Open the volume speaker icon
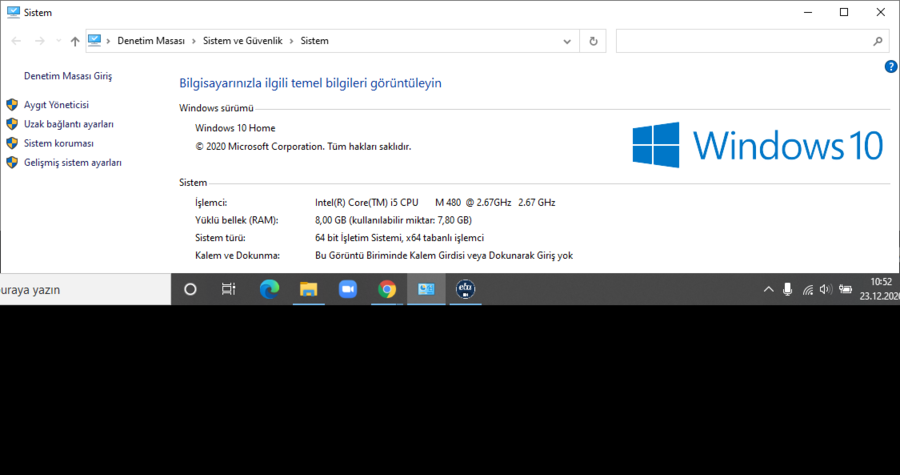The width and height of the screenshot is (900, 475). [x=826, y=290]
